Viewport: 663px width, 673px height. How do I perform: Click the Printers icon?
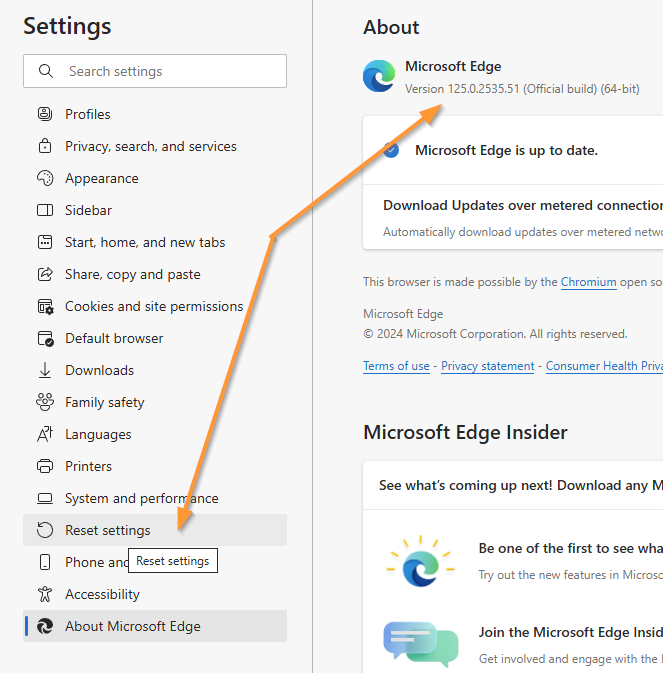coord(45,466)
